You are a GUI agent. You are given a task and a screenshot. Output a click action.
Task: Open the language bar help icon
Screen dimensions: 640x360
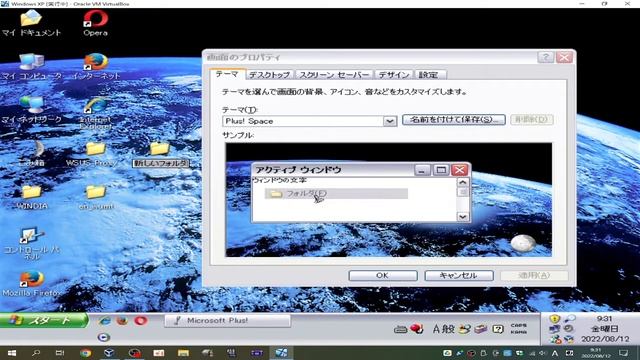[498, 329]
